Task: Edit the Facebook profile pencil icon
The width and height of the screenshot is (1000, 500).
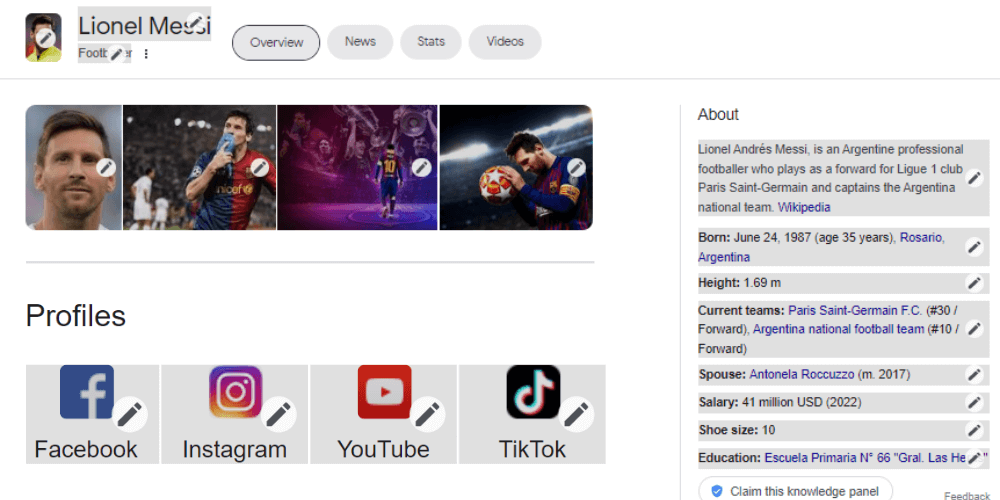Action: pos(130,414)
